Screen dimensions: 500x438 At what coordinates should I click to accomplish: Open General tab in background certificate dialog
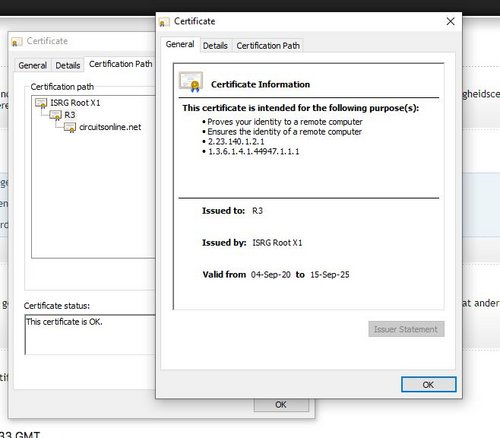[x=32, y=65]
